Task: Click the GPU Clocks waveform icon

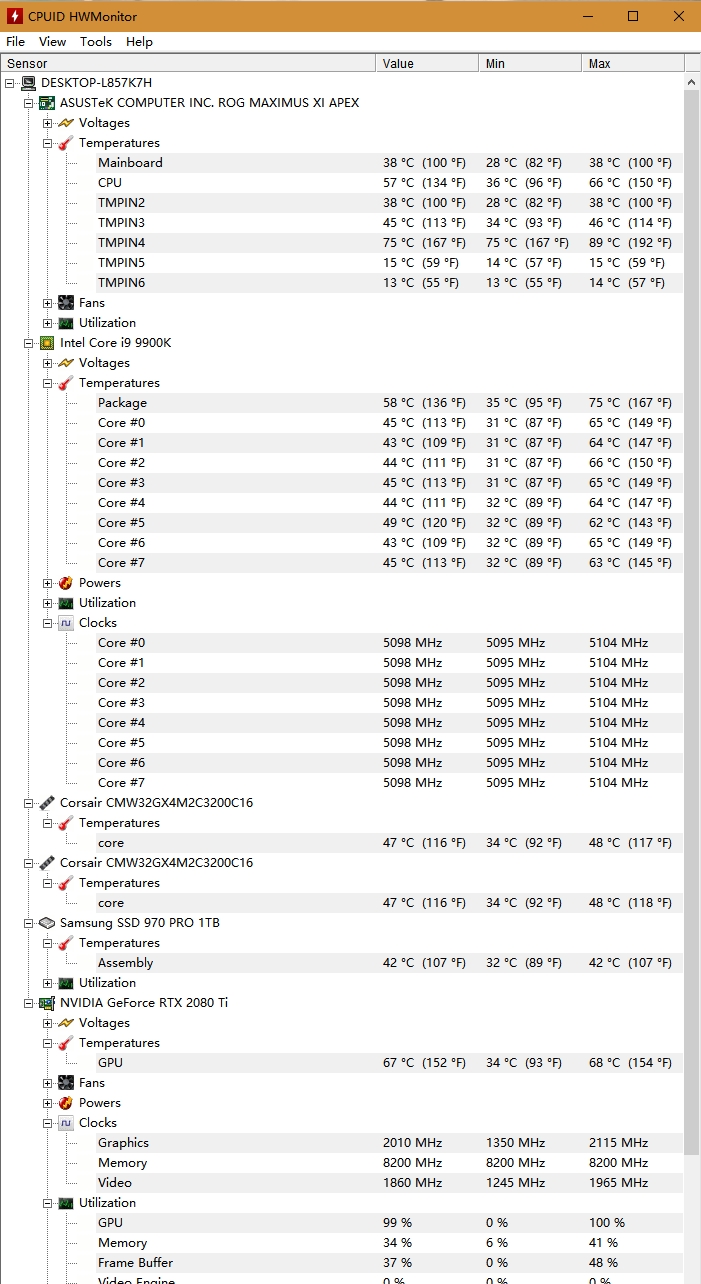Action: coord(66,1123)
